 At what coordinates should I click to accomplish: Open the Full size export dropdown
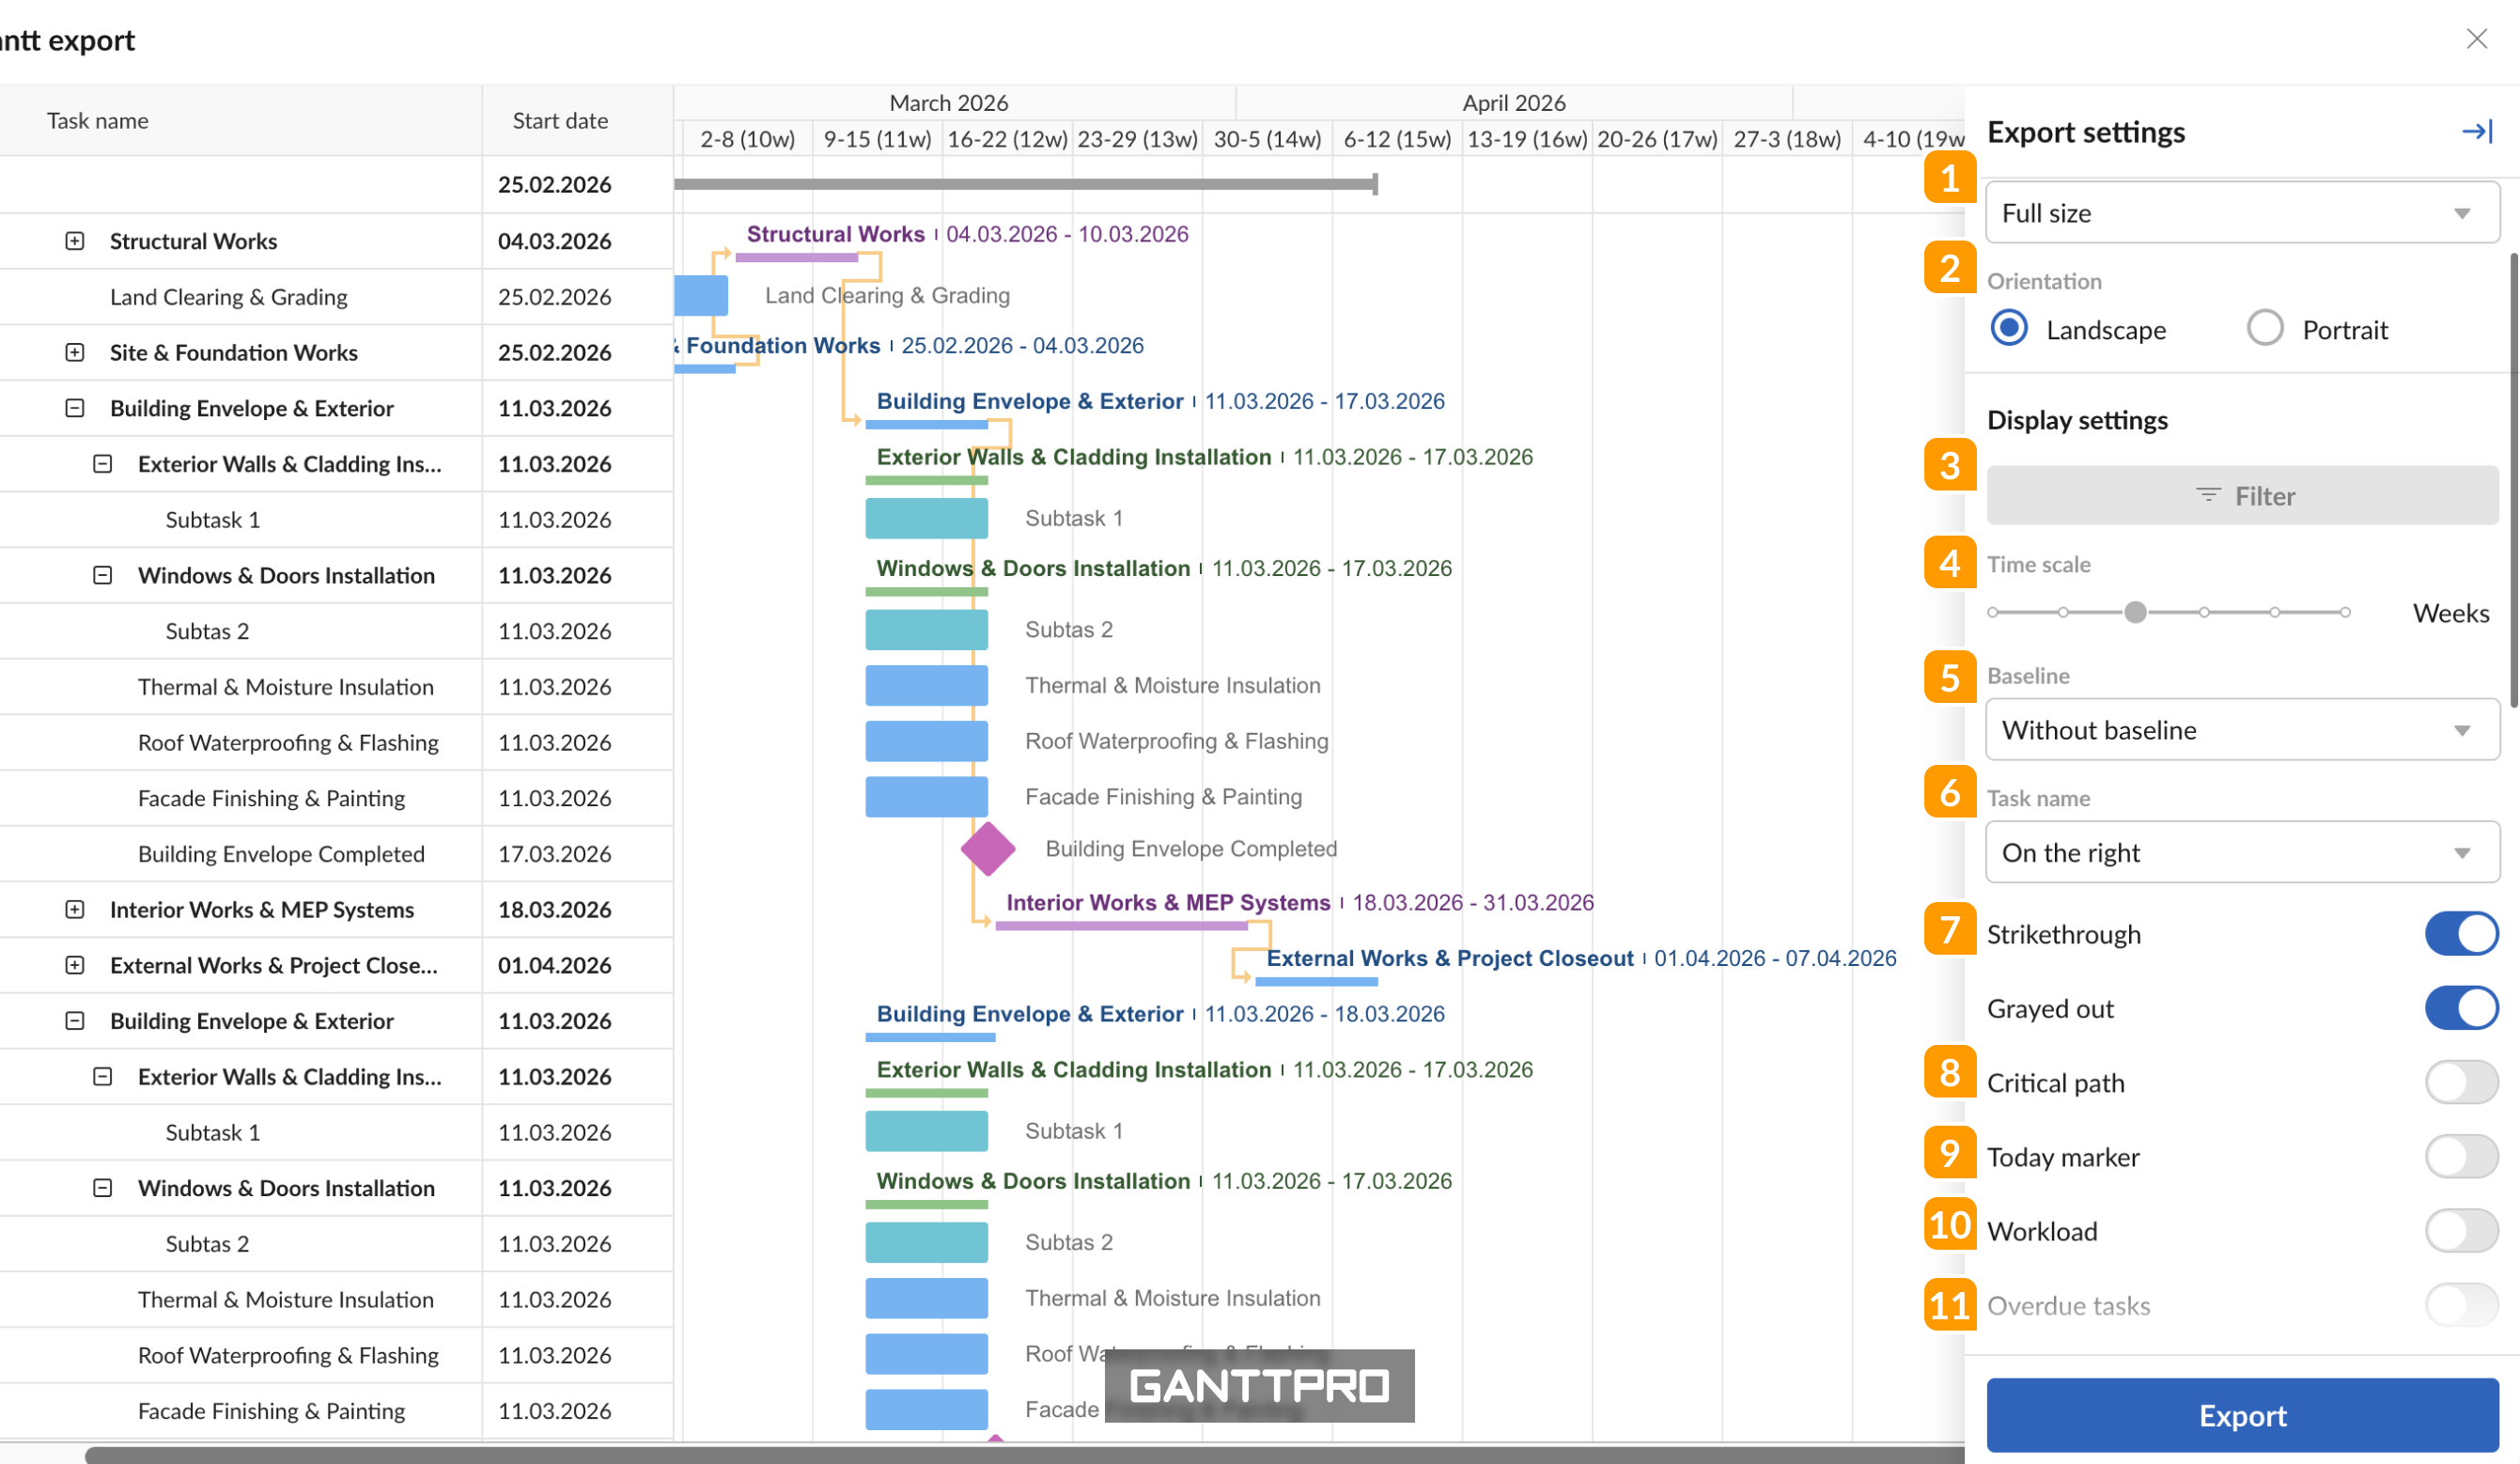2242,212
